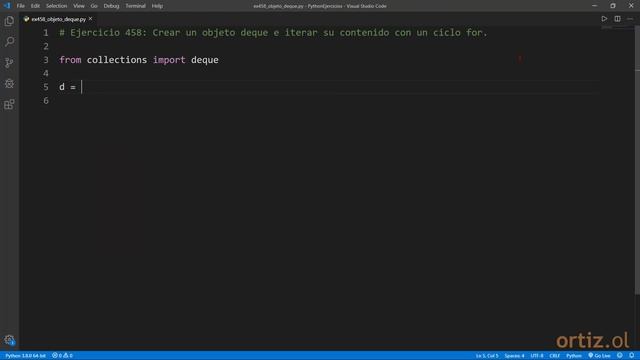
Task: Close the ex458_objeto_deque.py tab
Action: [x=91, y=19]
